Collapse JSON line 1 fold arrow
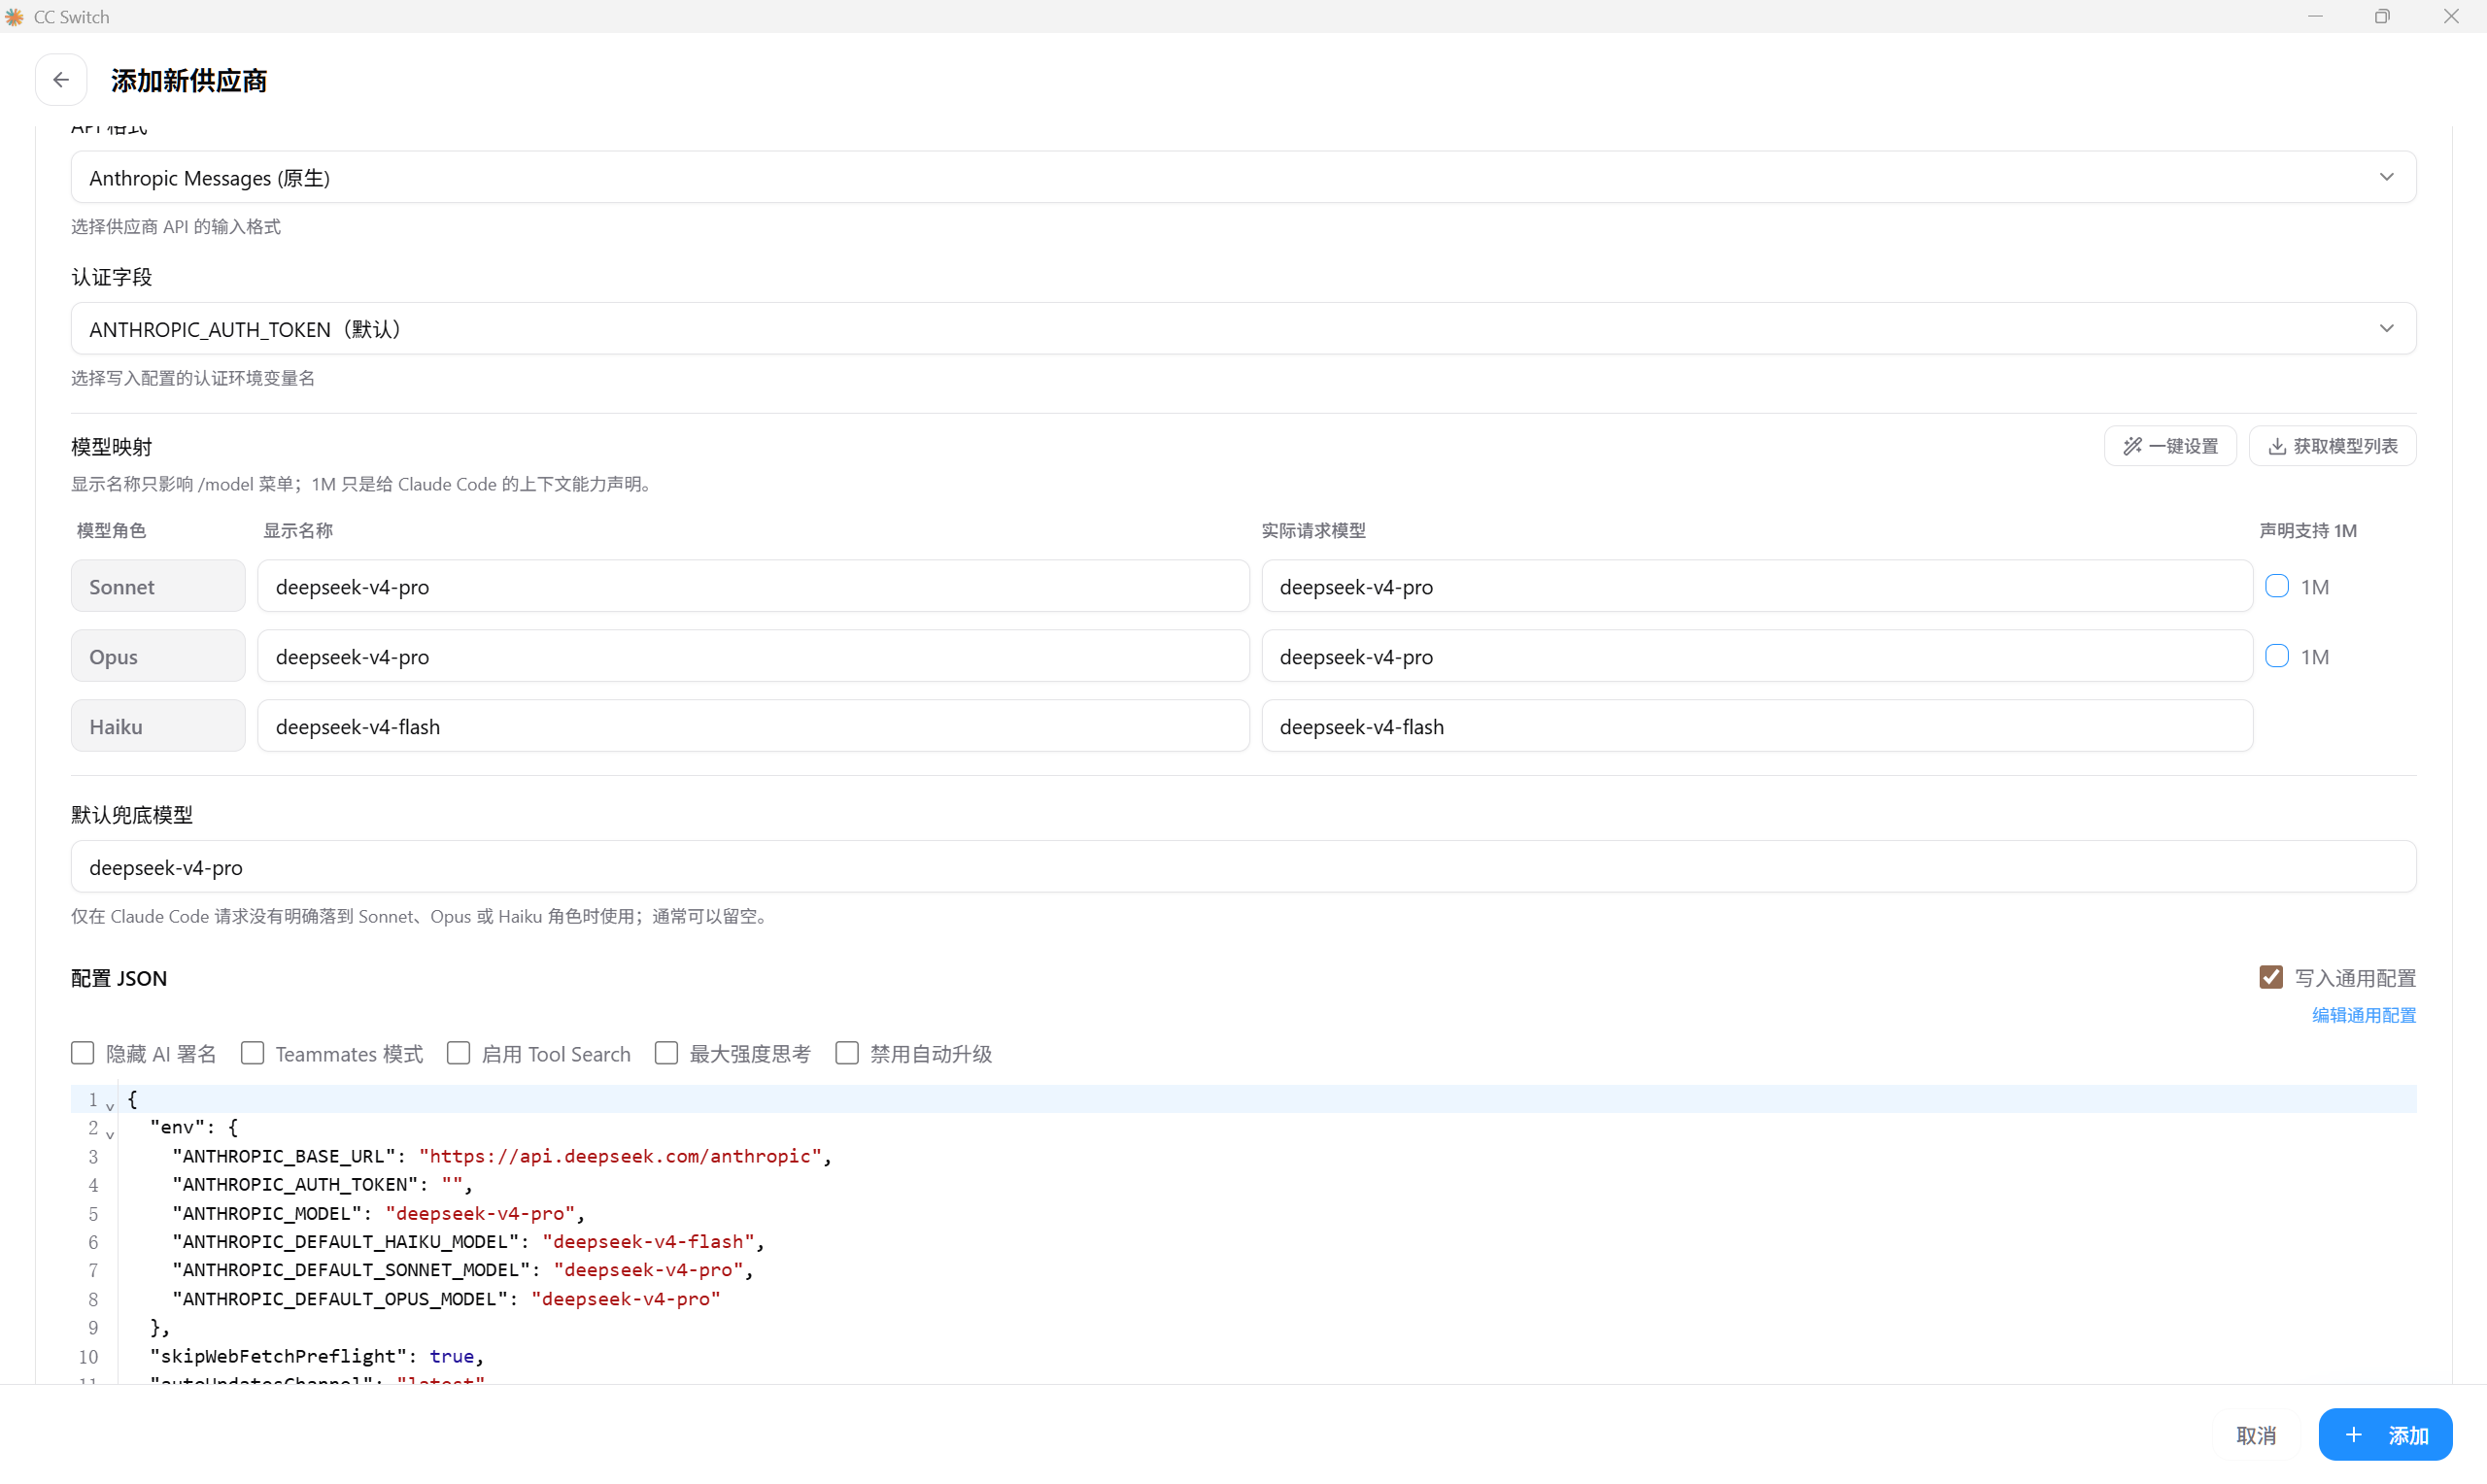2487x1484 pixels. [x=110, y=1105]
